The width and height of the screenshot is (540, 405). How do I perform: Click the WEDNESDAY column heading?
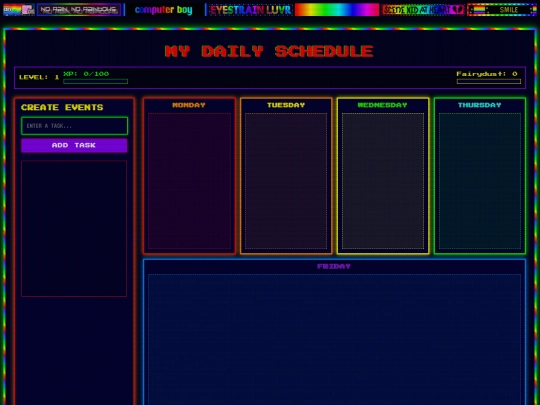[383, 105]
